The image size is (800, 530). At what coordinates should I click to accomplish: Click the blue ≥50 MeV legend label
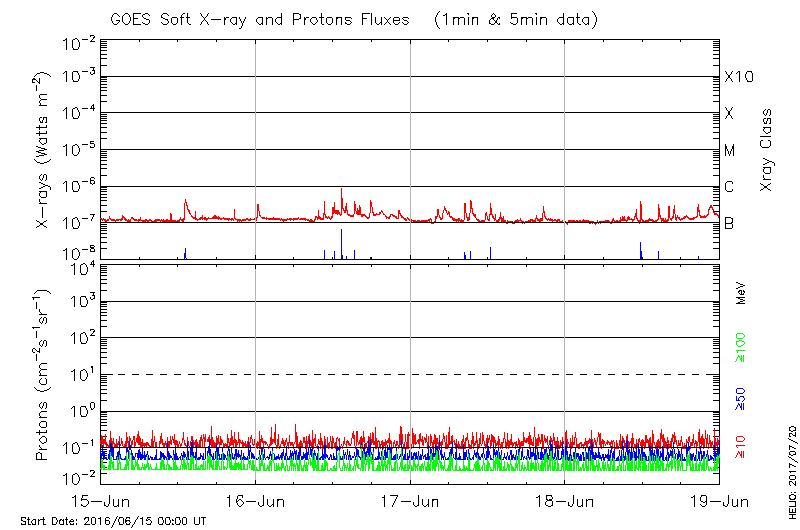[741, 397]
